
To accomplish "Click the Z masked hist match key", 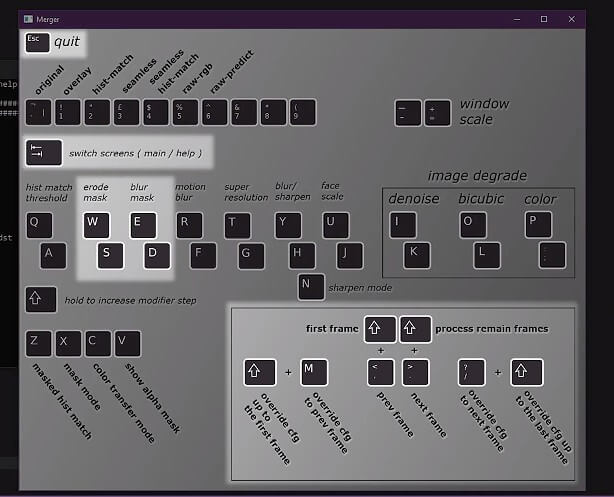I will coord(39,343).
